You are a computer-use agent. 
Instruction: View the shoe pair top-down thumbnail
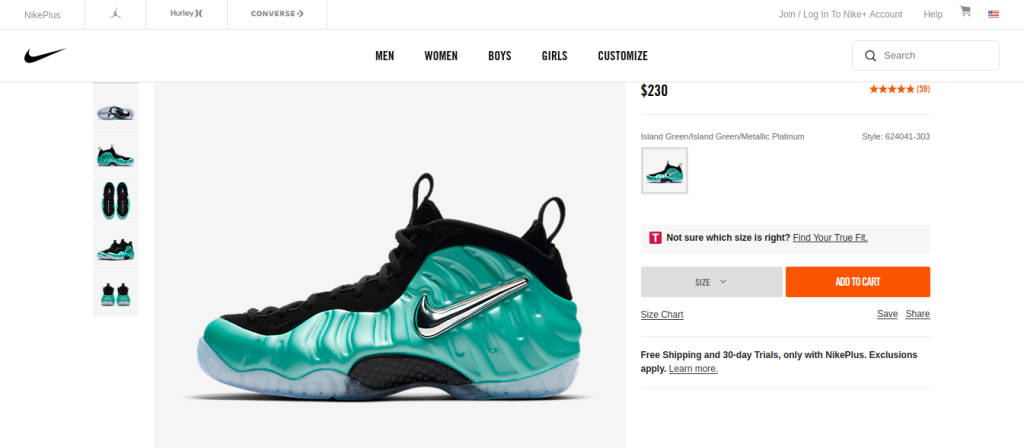pyautogui.click(x=116, y=200)
